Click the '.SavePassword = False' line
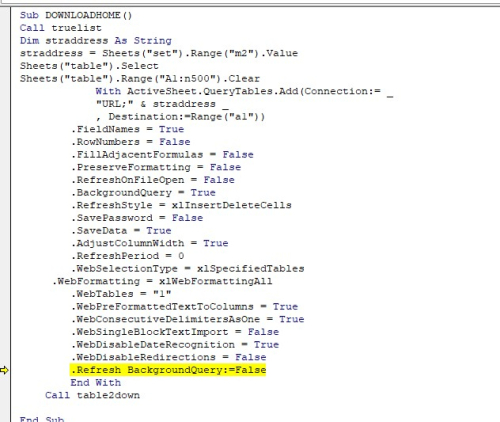 pos(137,218)
